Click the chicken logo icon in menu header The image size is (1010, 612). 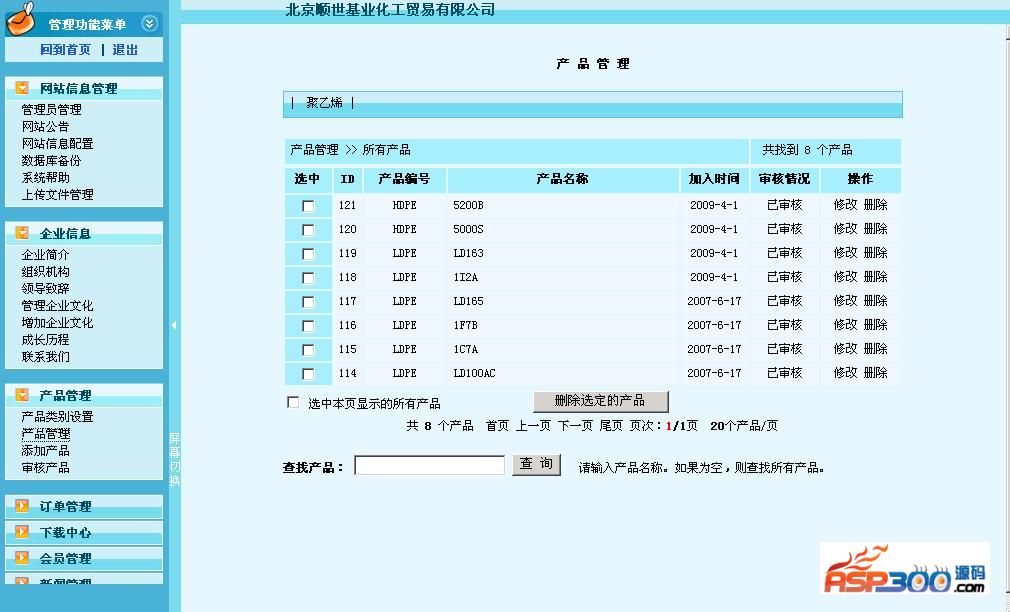[x=21, y=19]
